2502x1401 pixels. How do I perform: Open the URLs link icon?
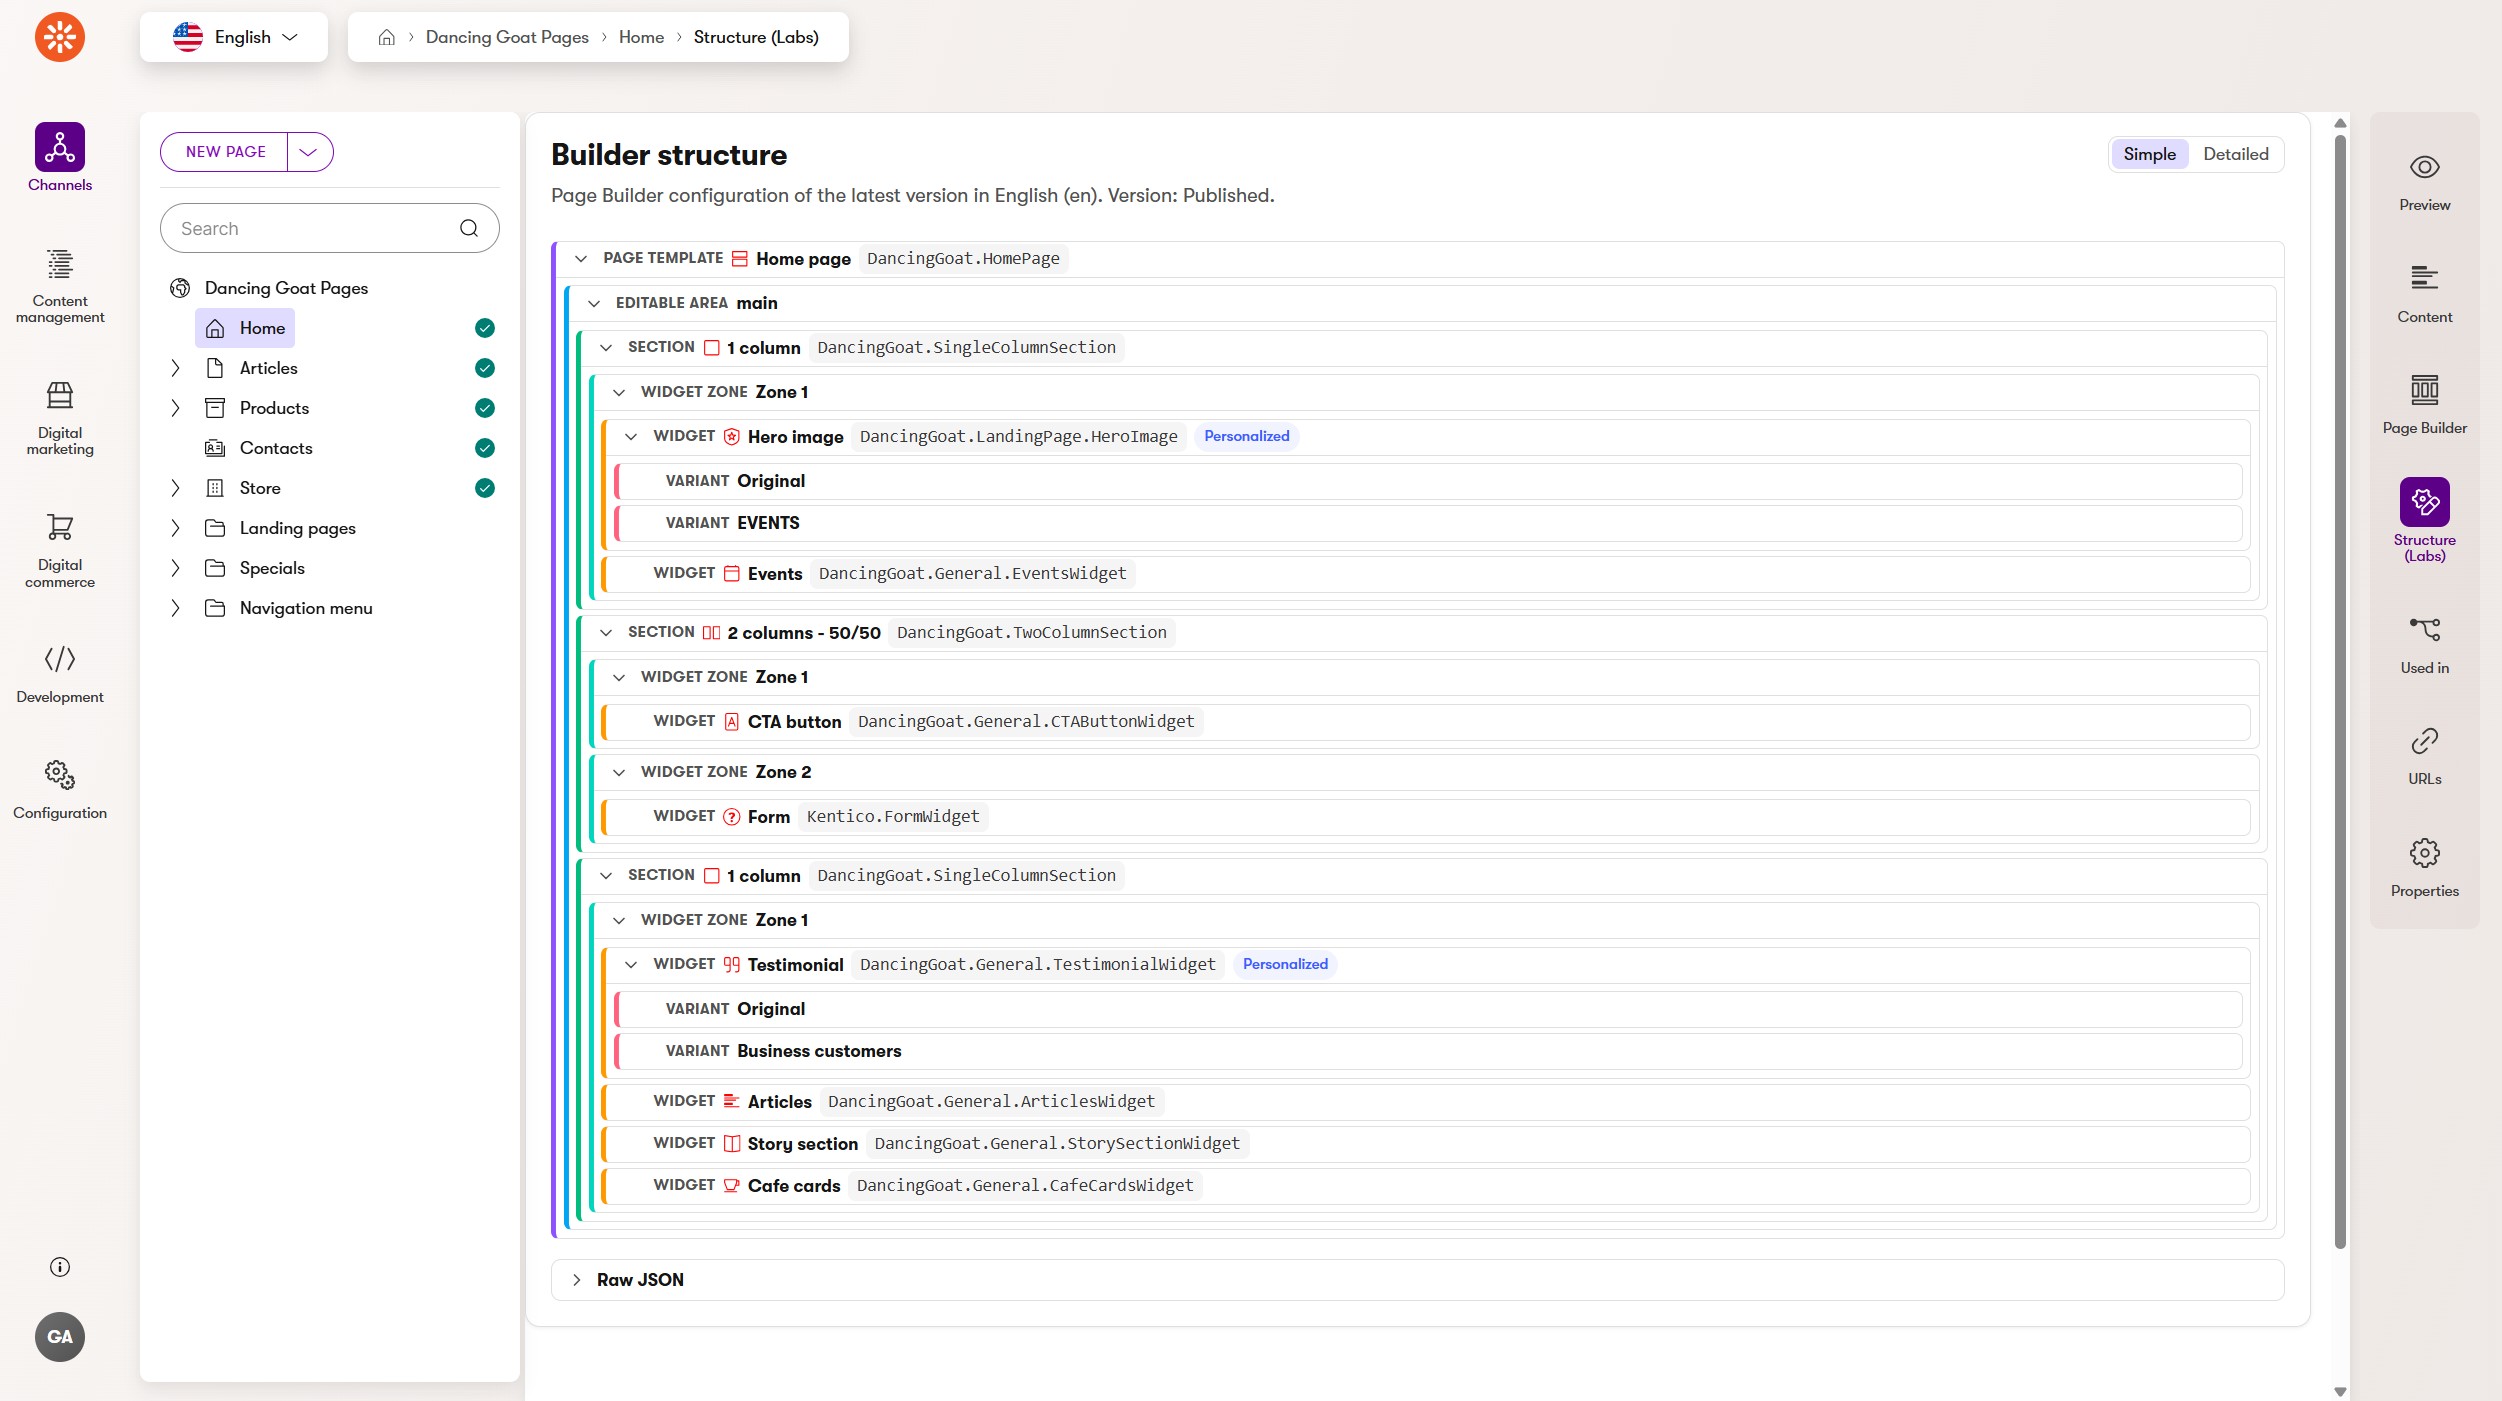point(2424,741)
